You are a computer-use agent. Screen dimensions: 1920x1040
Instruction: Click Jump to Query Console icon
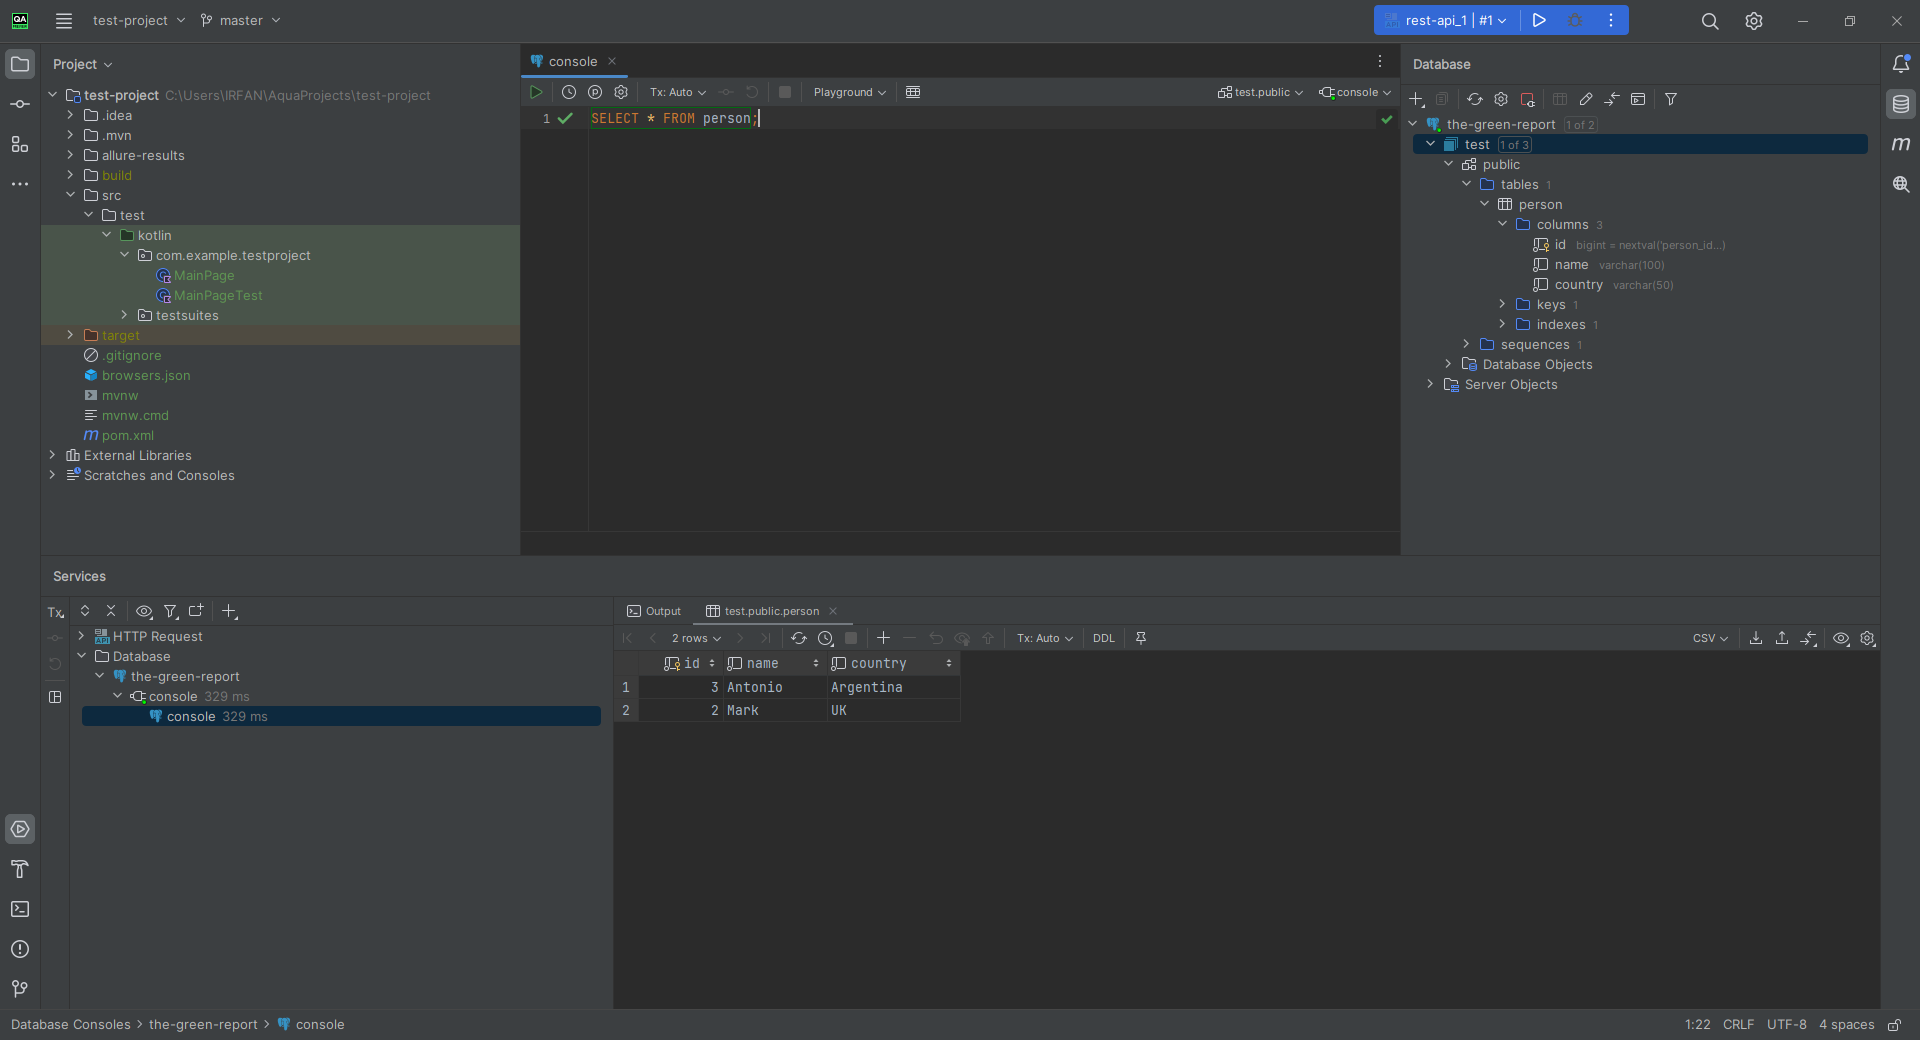(1638, 99)
